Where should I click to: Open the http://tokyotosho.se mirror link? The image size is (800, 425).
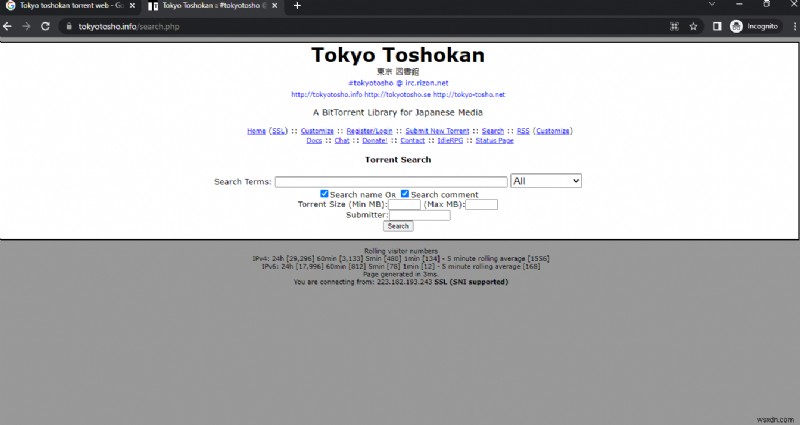click(397, 94)
